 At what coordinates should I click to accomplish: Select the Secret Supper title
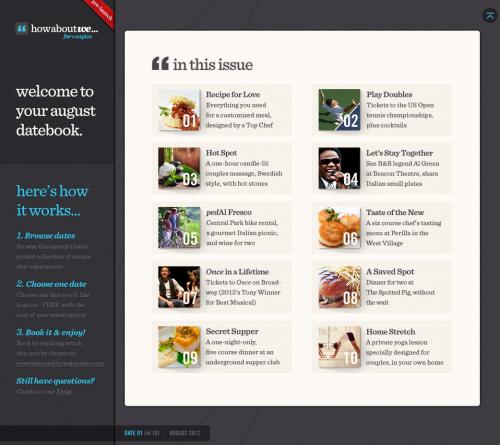[232, 332]
